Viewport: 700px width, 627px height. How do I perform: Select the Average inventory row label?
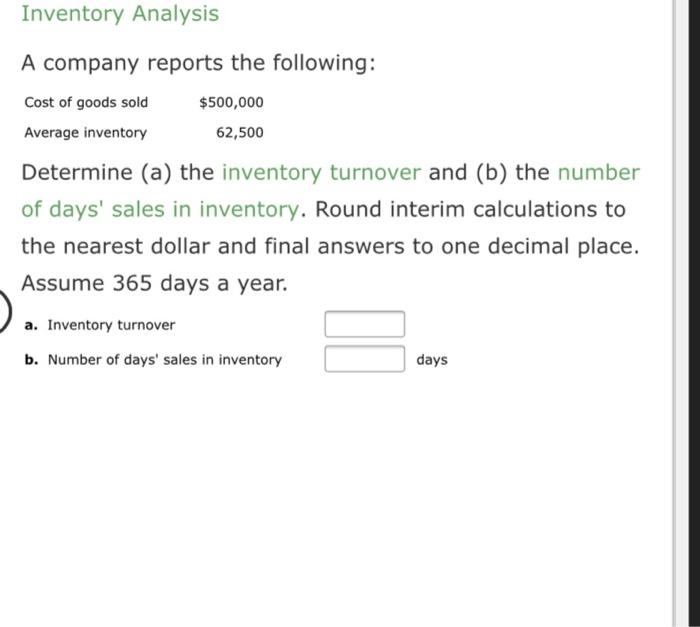[x=86, y=133]
